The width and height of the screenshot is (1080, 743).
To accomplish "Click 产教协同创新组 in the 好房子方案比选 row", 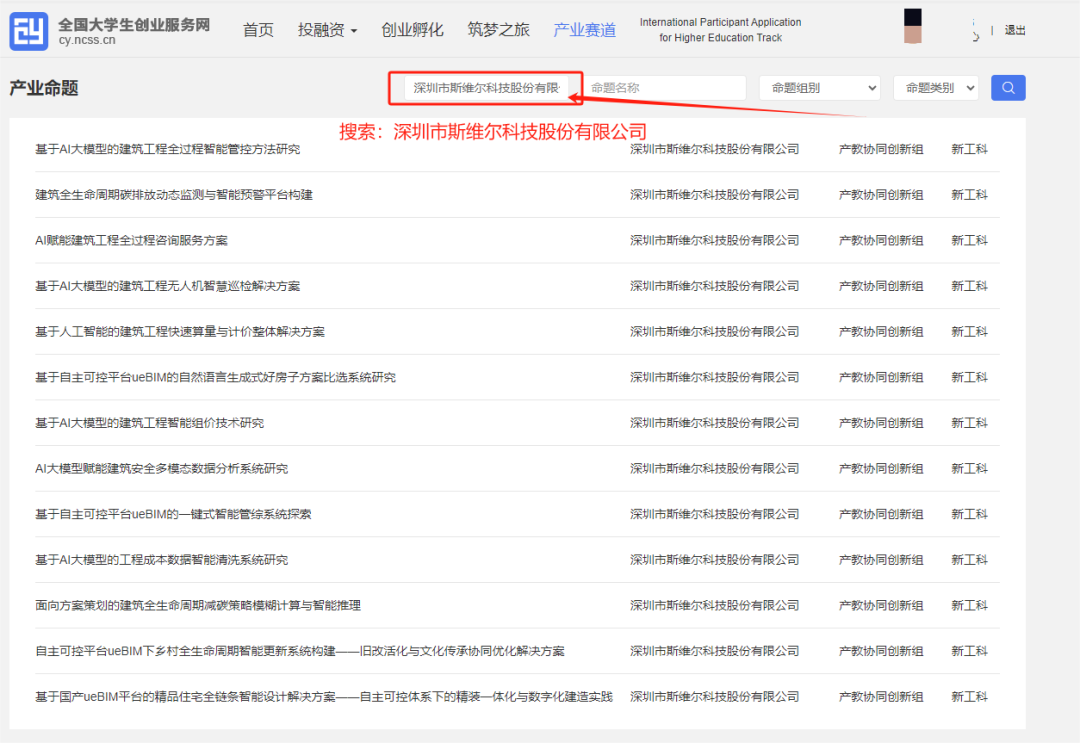I will (x=881, y=377).
